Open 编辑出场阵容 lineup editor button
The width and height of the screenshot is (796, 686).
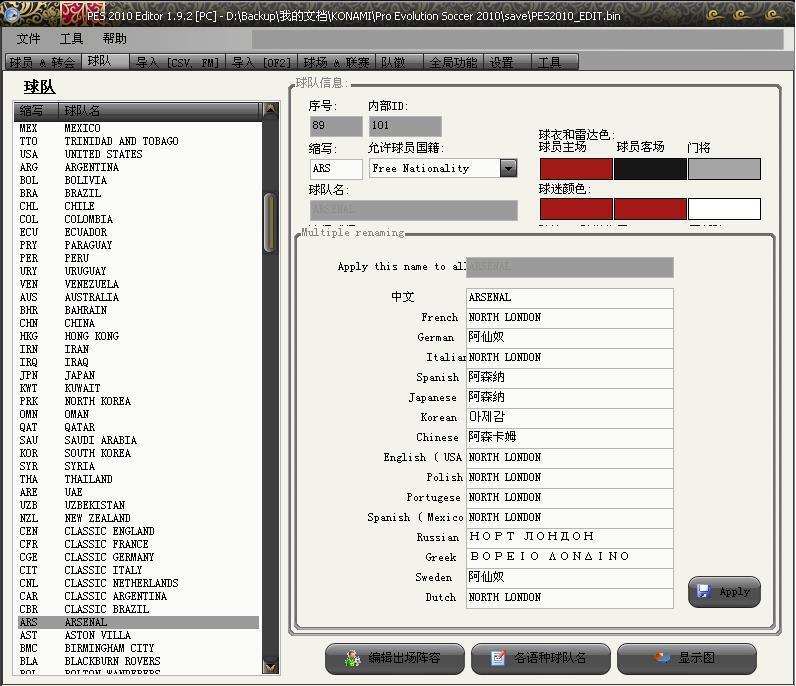click(x=395, y=658)
